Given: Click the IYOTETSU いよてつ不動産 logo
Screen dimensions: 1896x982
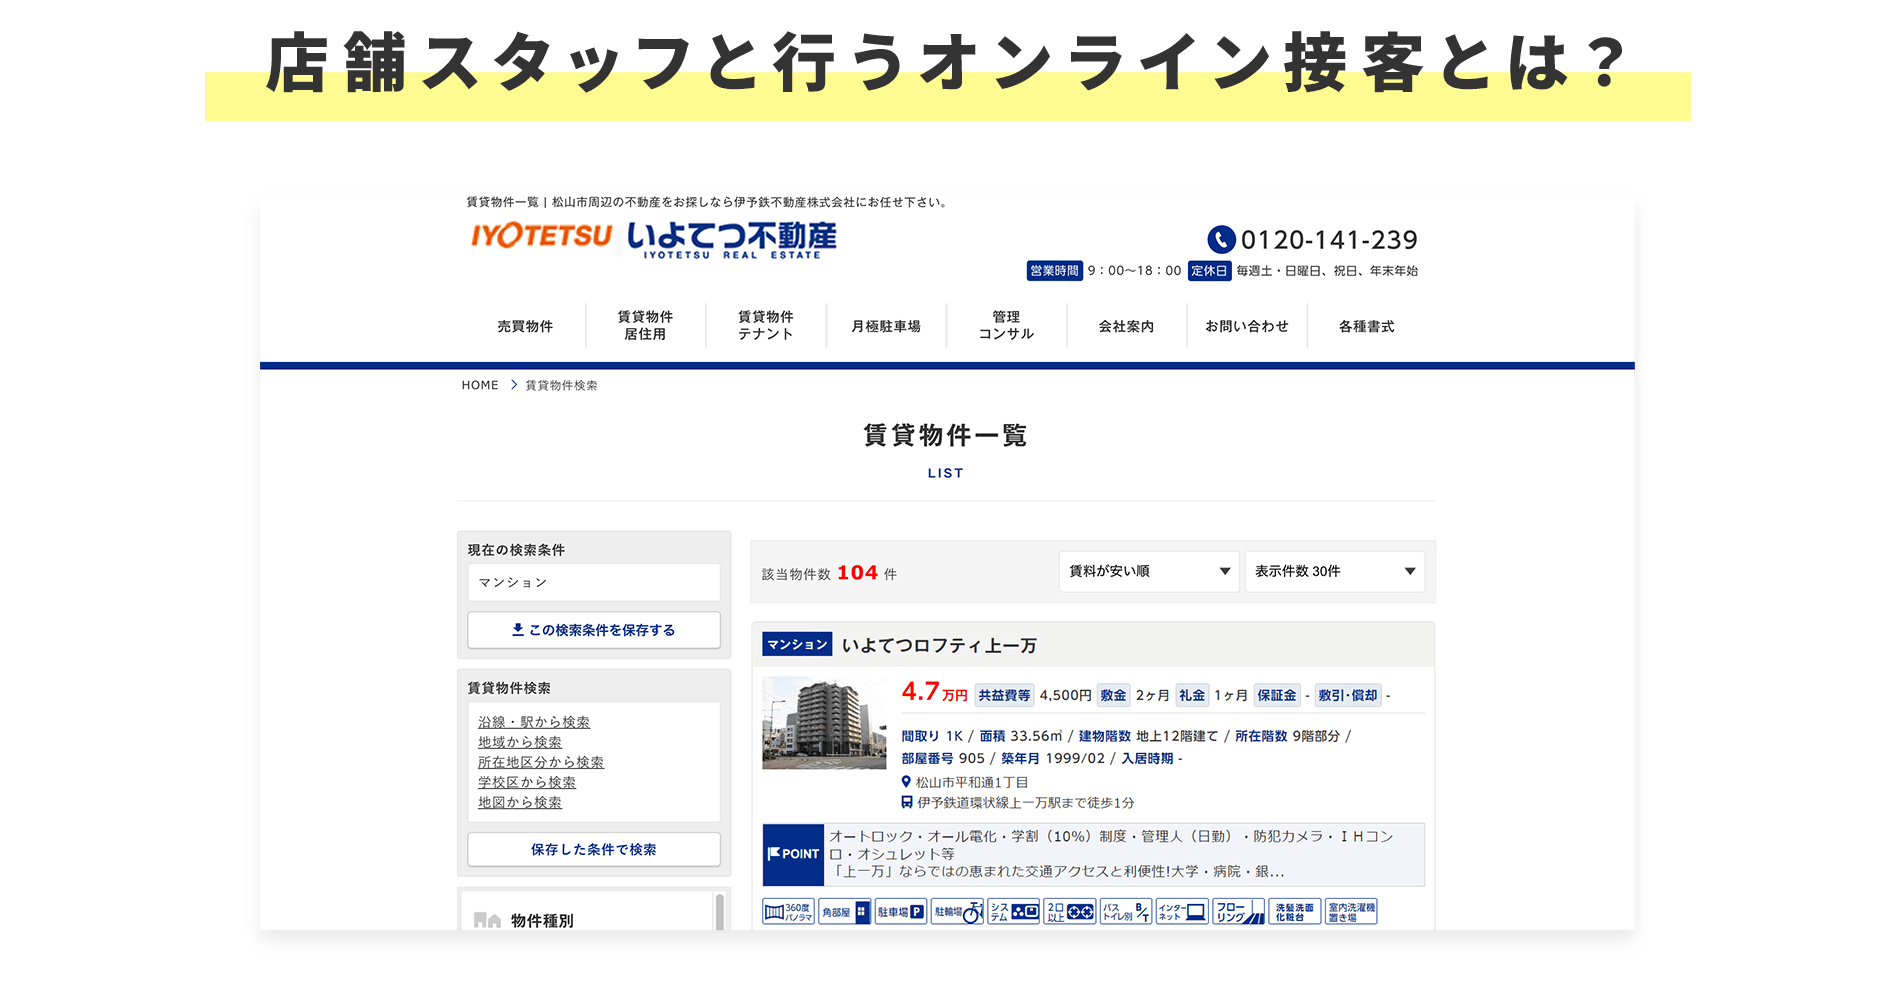Looking at the screenshot, I should tap(653, 240).
